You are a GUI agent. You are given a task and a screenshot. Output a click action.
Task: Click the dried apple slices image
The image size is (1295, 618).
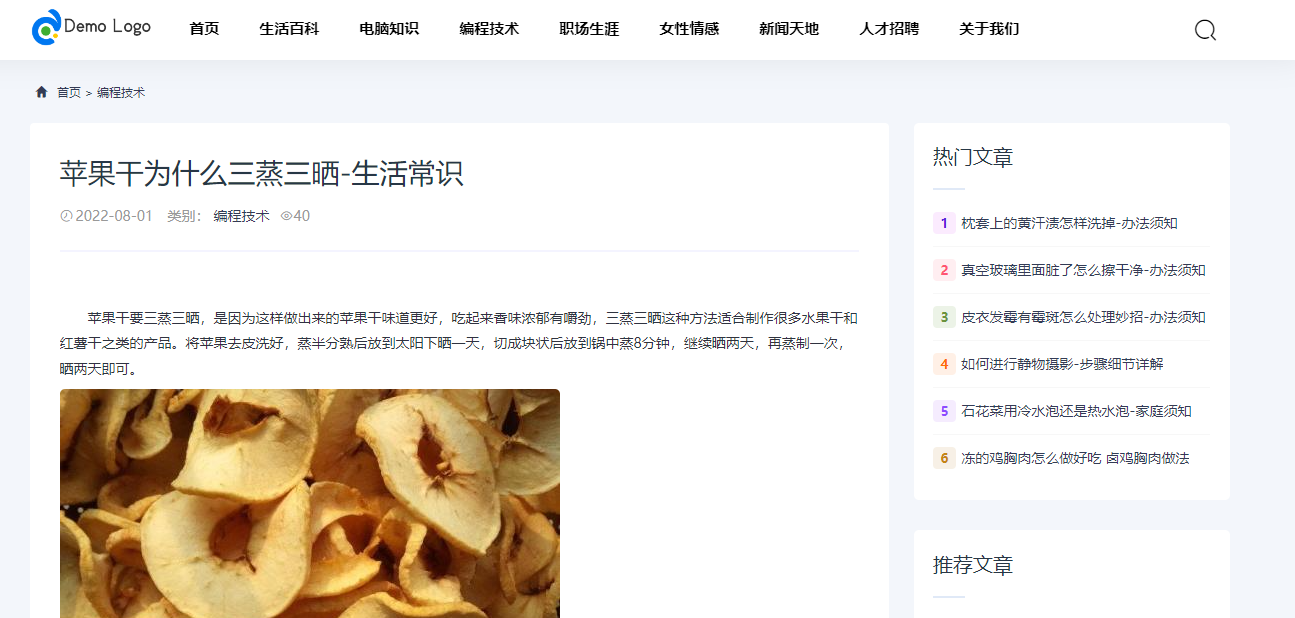point(310,503)
